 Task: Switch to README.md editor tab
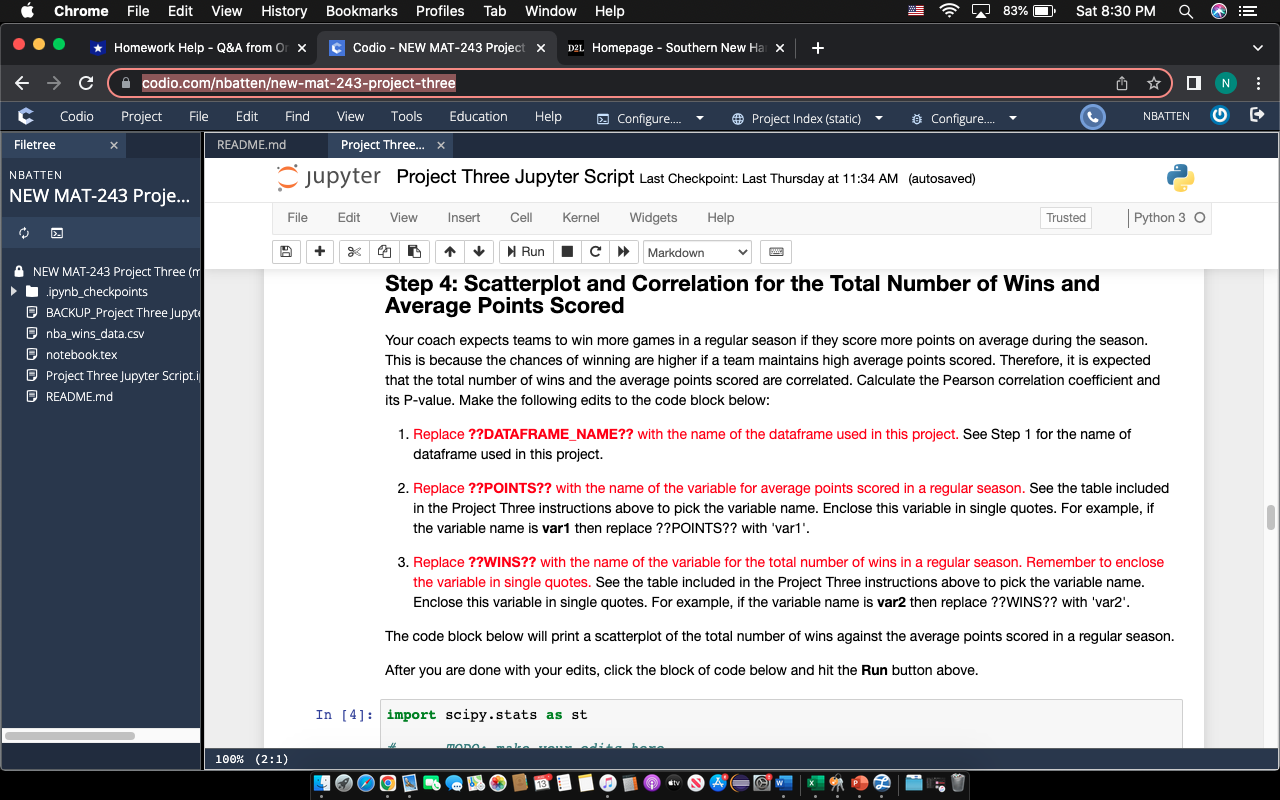click(x=251, y=145)
